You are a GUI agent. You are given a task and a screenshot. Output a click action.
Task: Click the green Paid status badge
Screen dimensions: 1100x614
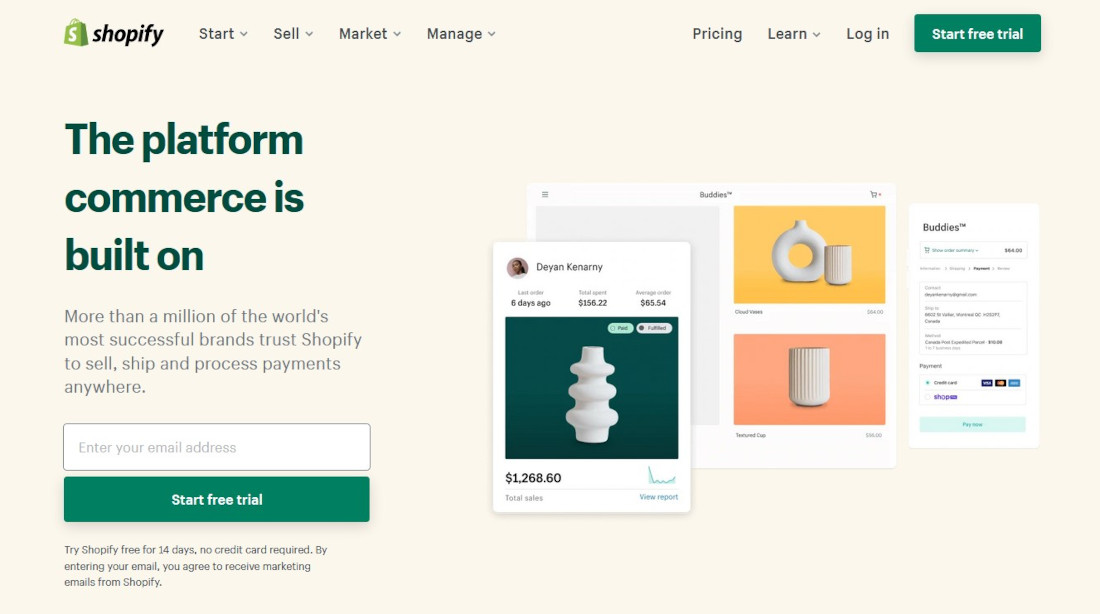coord(620,328)
